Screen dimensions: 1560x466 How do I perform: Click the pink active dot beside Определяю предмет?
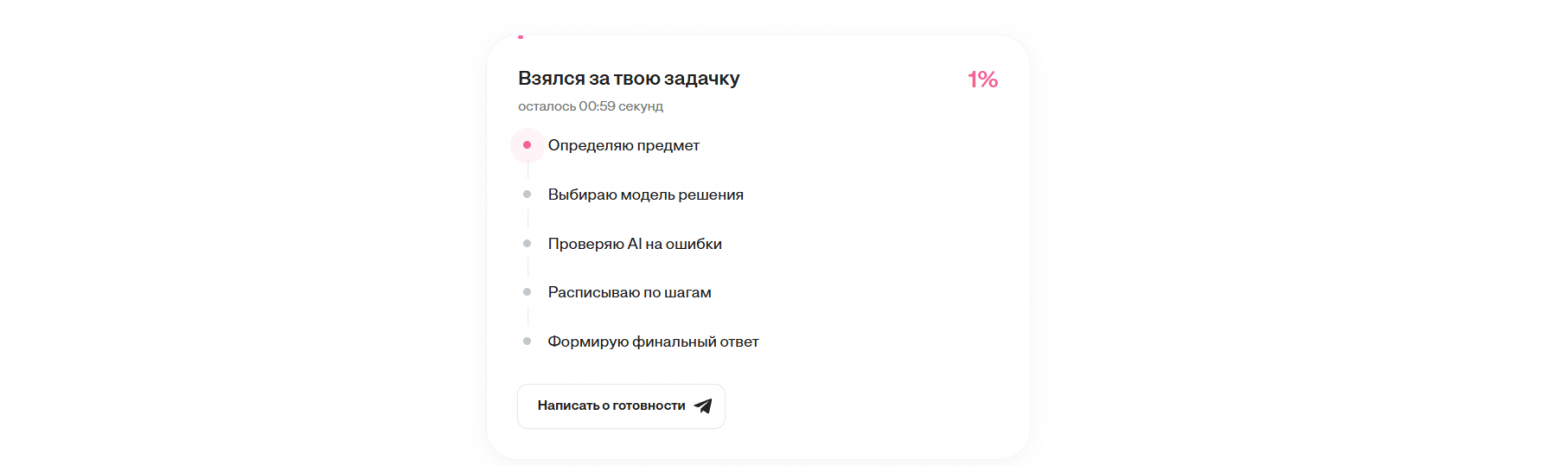pyautogui.click(x=527, y=145)
